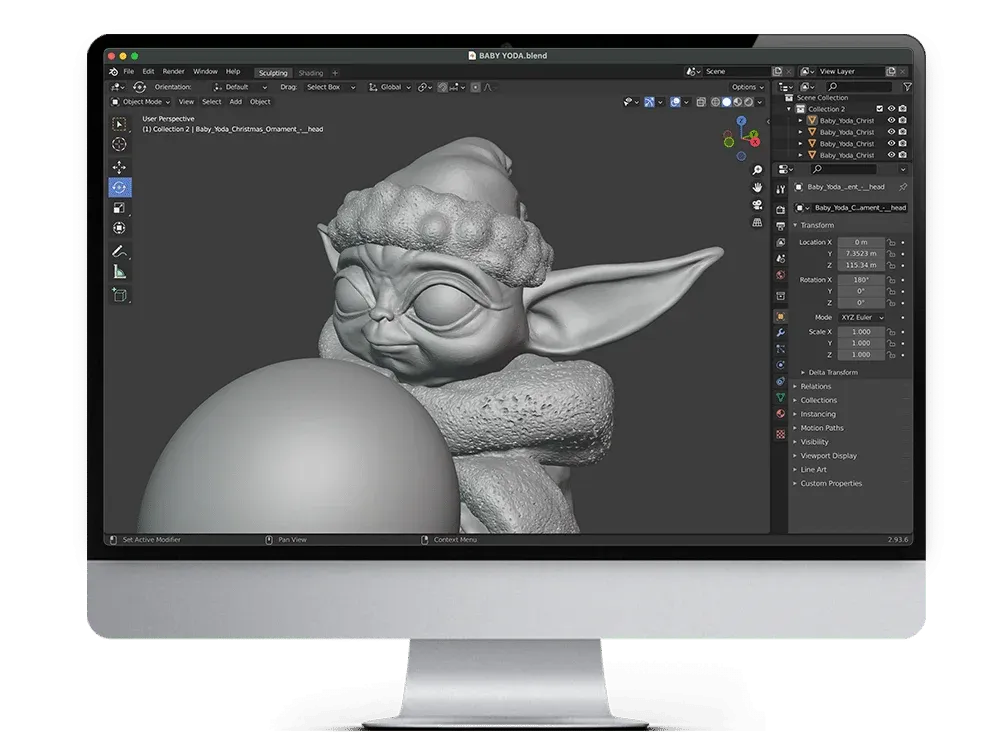This screenshot has width=1000, height=750.
Task: Click the zoom magnifier viewport icon
Action: 757,170
